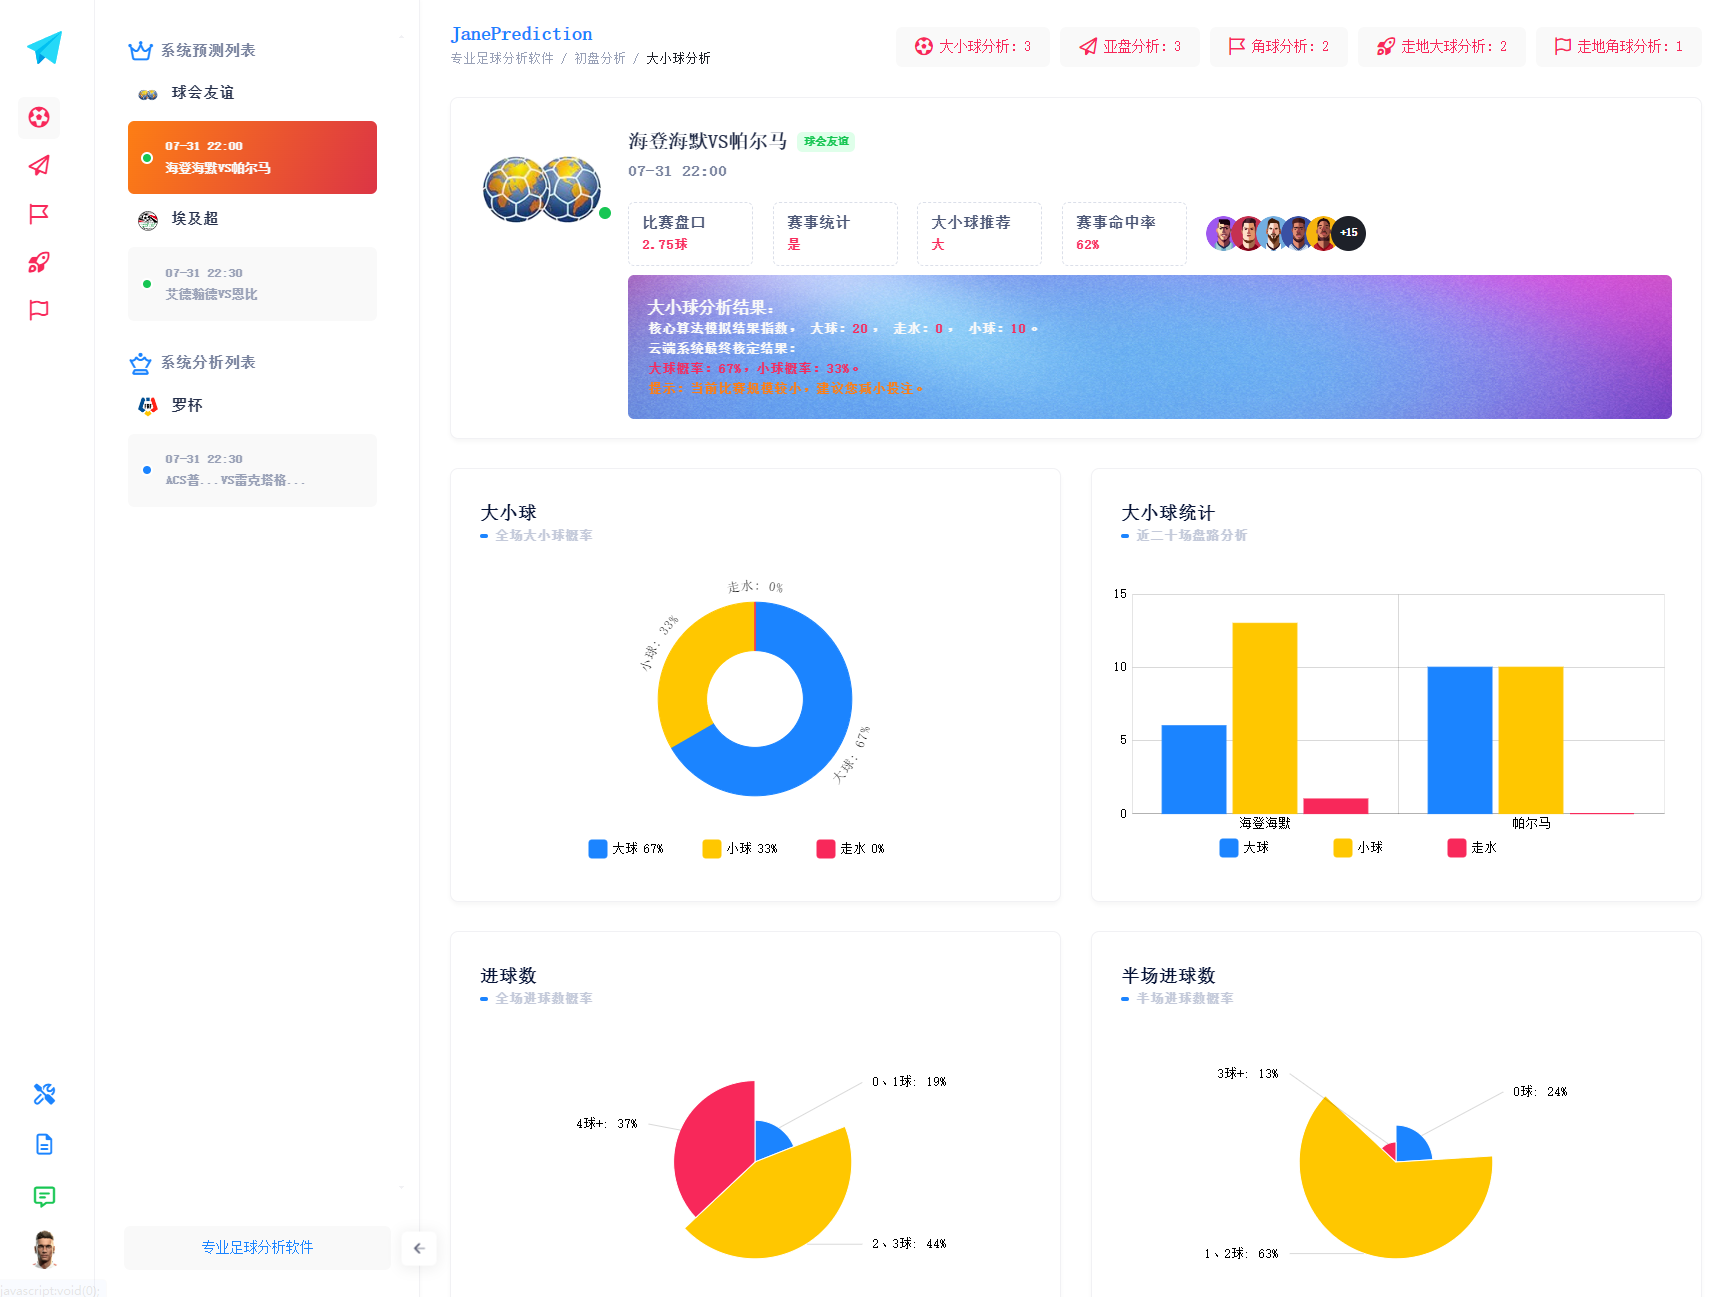The height and width of the screenshot is (1297, 1730).
Task: Open the soccer ball sidebar section
Action: tap(39, 118)
